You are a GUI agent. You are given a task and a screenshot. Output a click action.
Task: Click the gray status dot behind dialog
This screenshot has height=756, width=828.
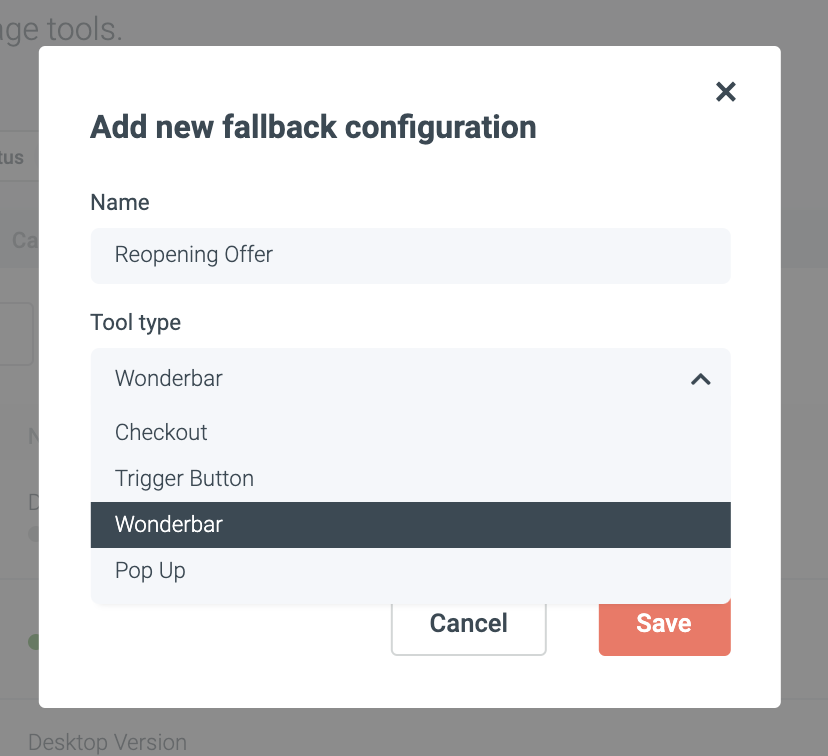pyautogui.click(x=33, y=534)
